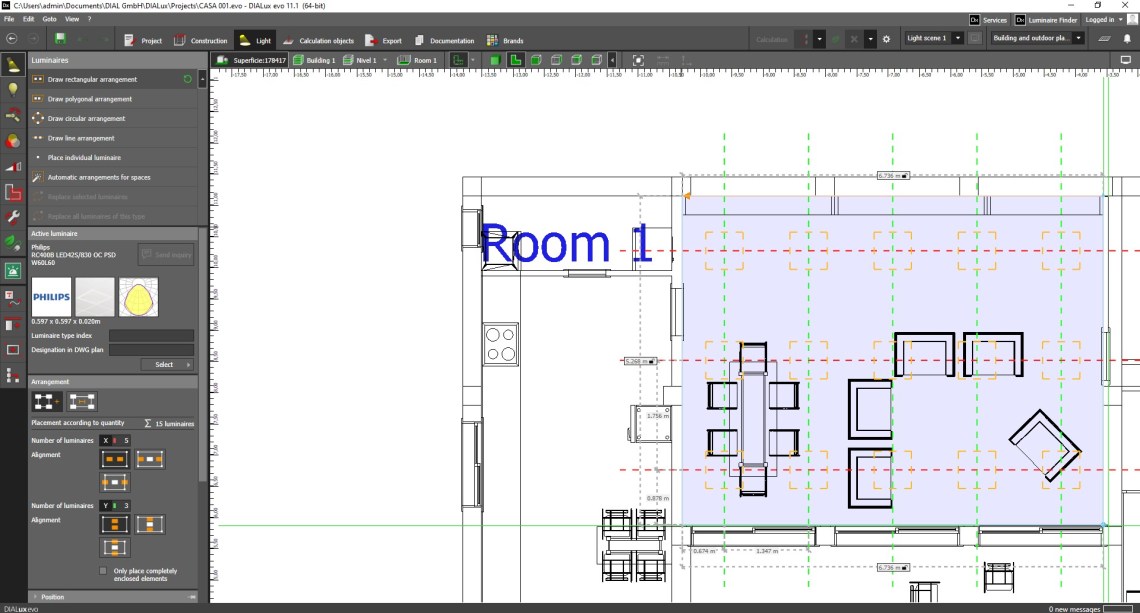Viewport: 1140px width, 613px height.
Task: Click the Luminaire type index field
Action: 151,336
